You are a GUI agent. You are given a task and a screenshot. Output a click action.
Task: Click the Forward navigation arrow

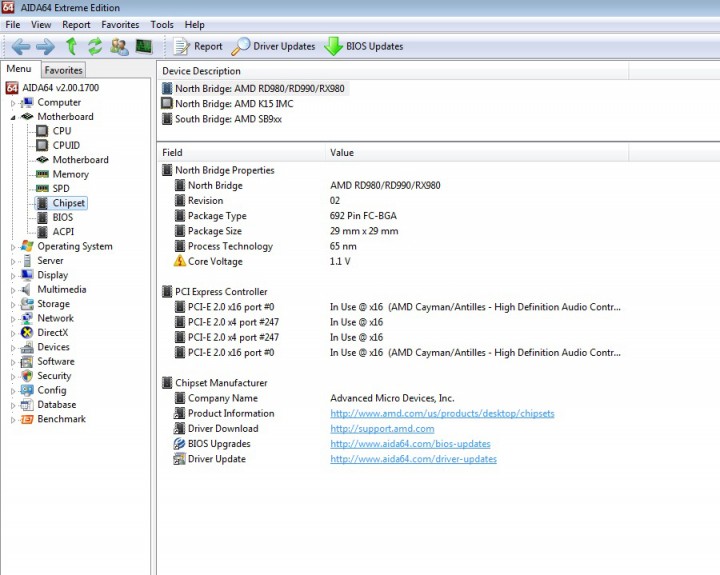pos(45,46)
